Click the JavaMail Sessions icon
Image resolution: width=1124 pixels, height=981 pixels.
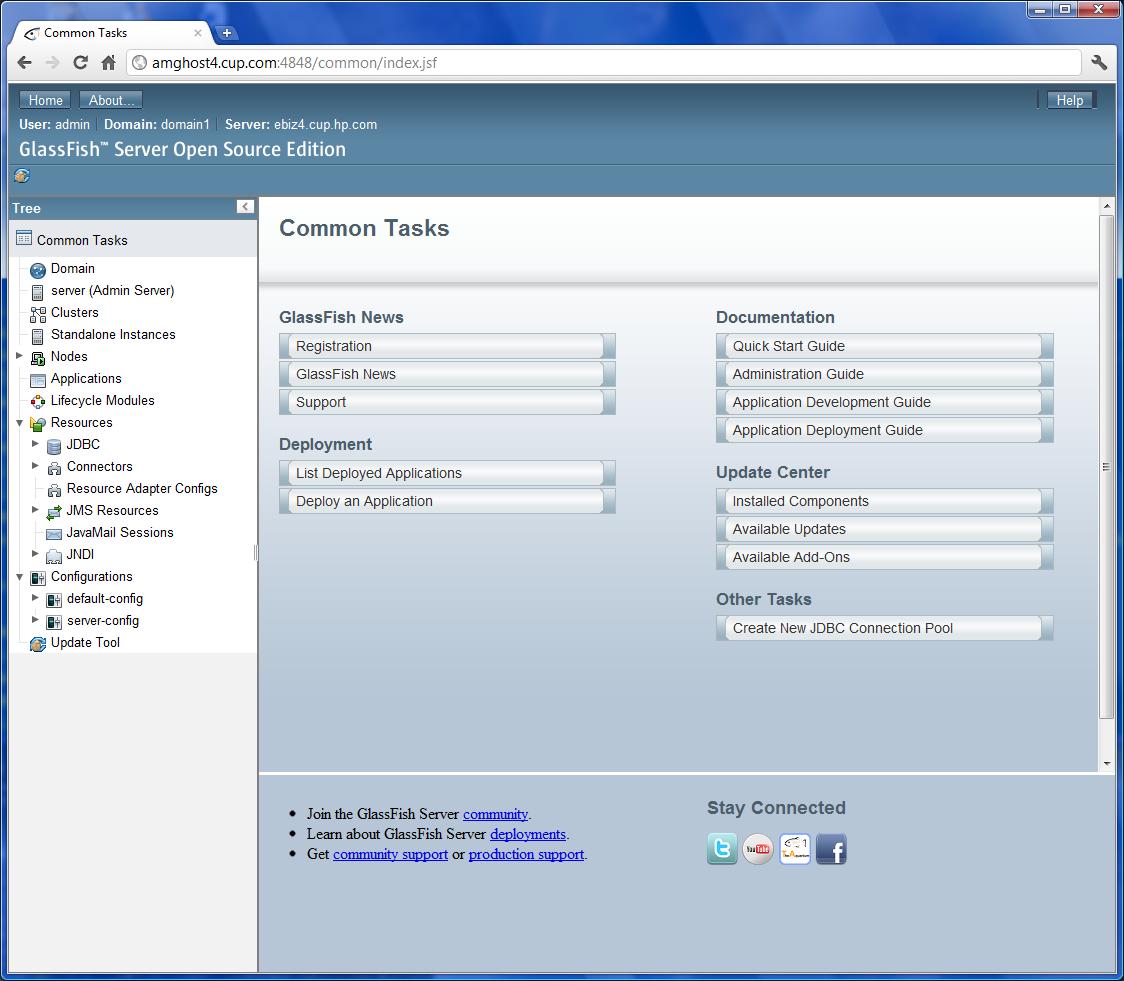(53, 532)
